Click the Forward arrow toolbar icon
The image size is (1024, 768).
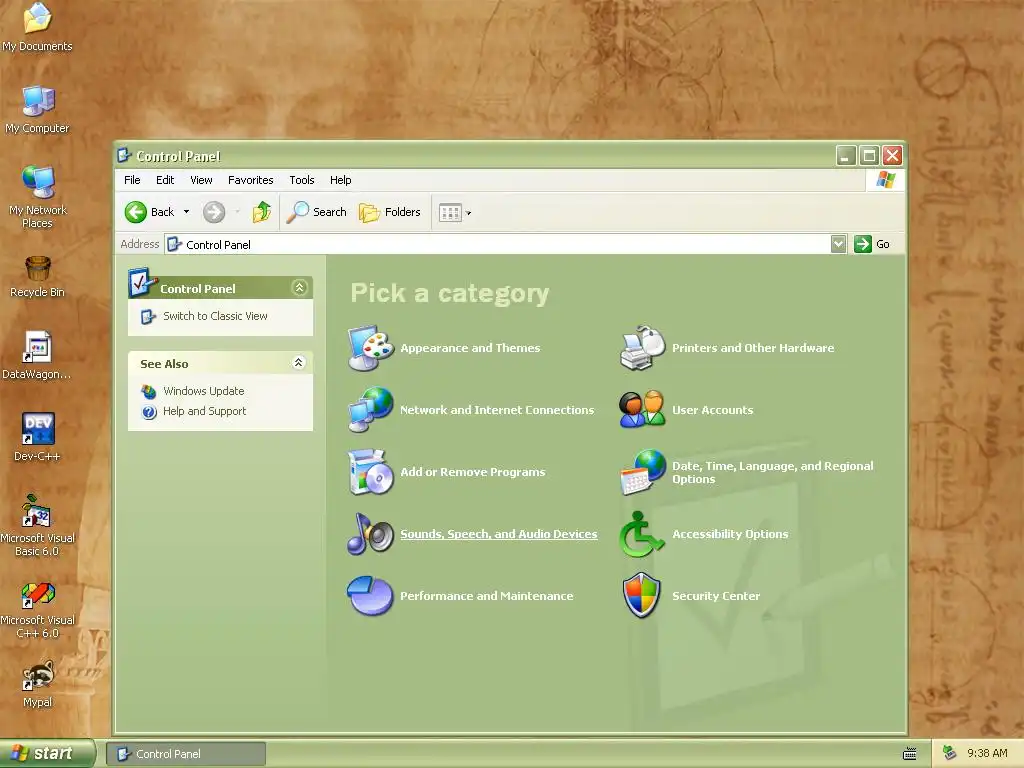214,212
